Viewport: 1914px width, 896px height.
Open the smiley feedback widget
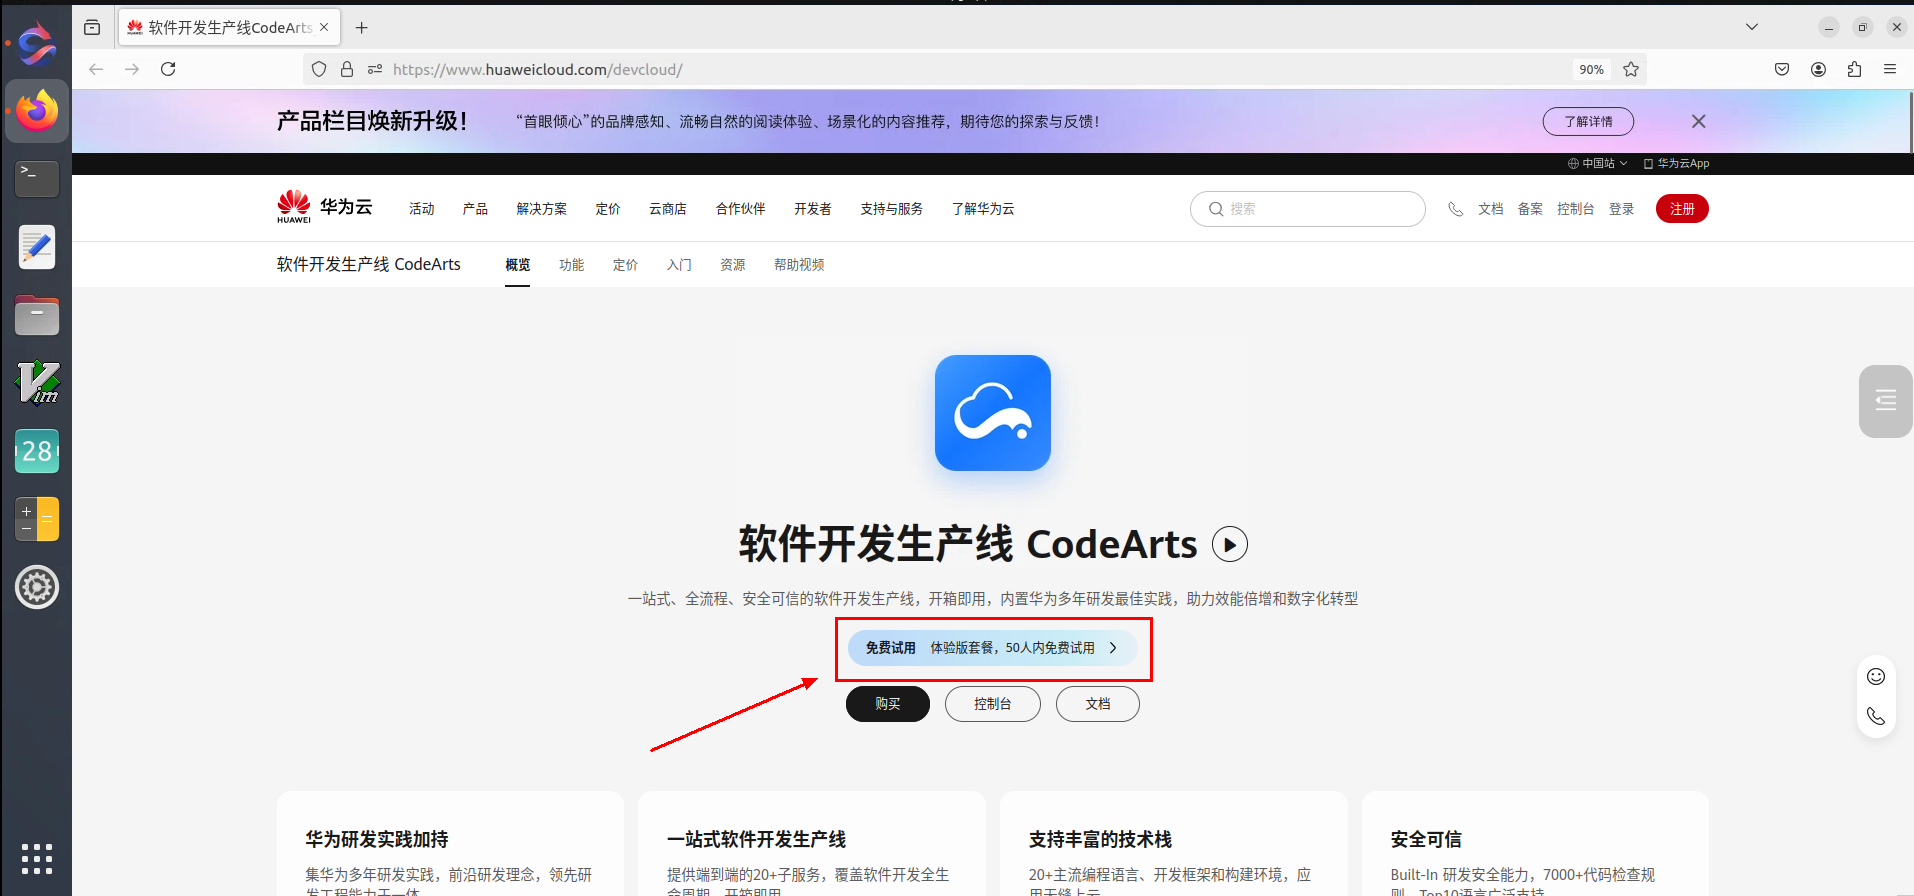click(x=1876, y=676)
